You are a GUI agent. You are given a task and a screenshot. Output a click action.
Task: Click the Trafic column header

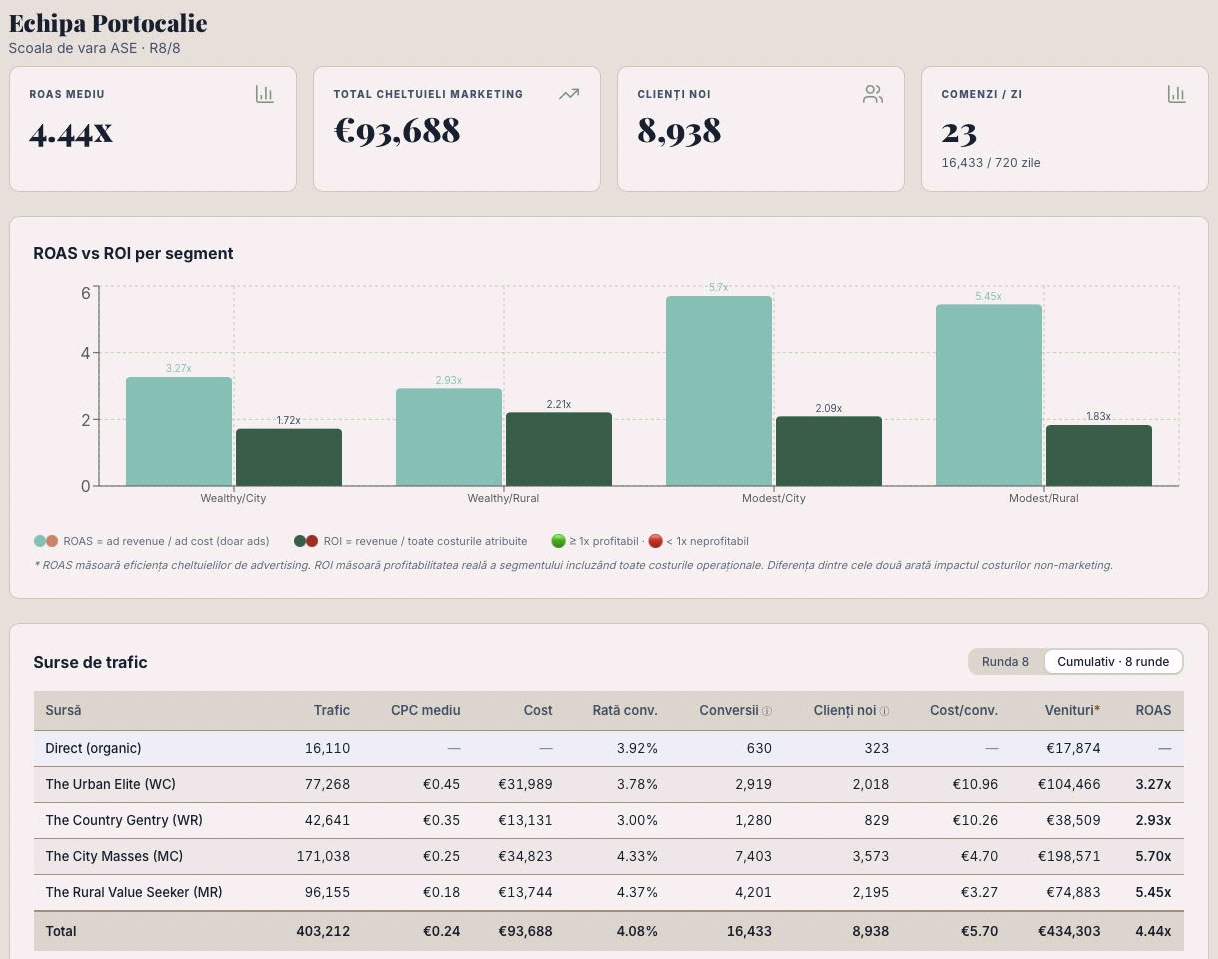point(331,710)
